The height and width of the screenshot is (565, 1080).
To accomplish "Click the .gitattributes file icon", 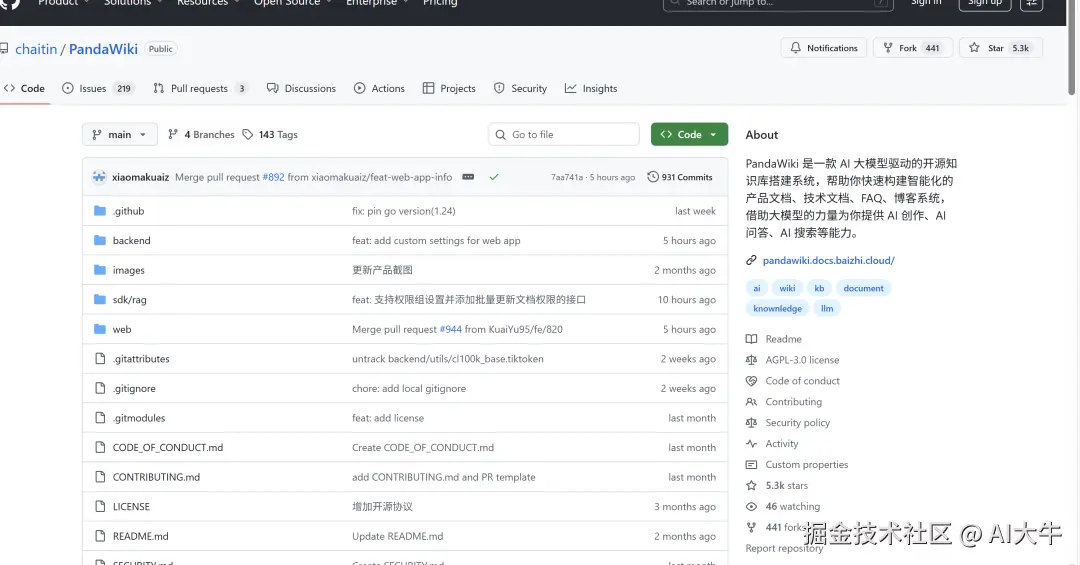I will point(100,359).
